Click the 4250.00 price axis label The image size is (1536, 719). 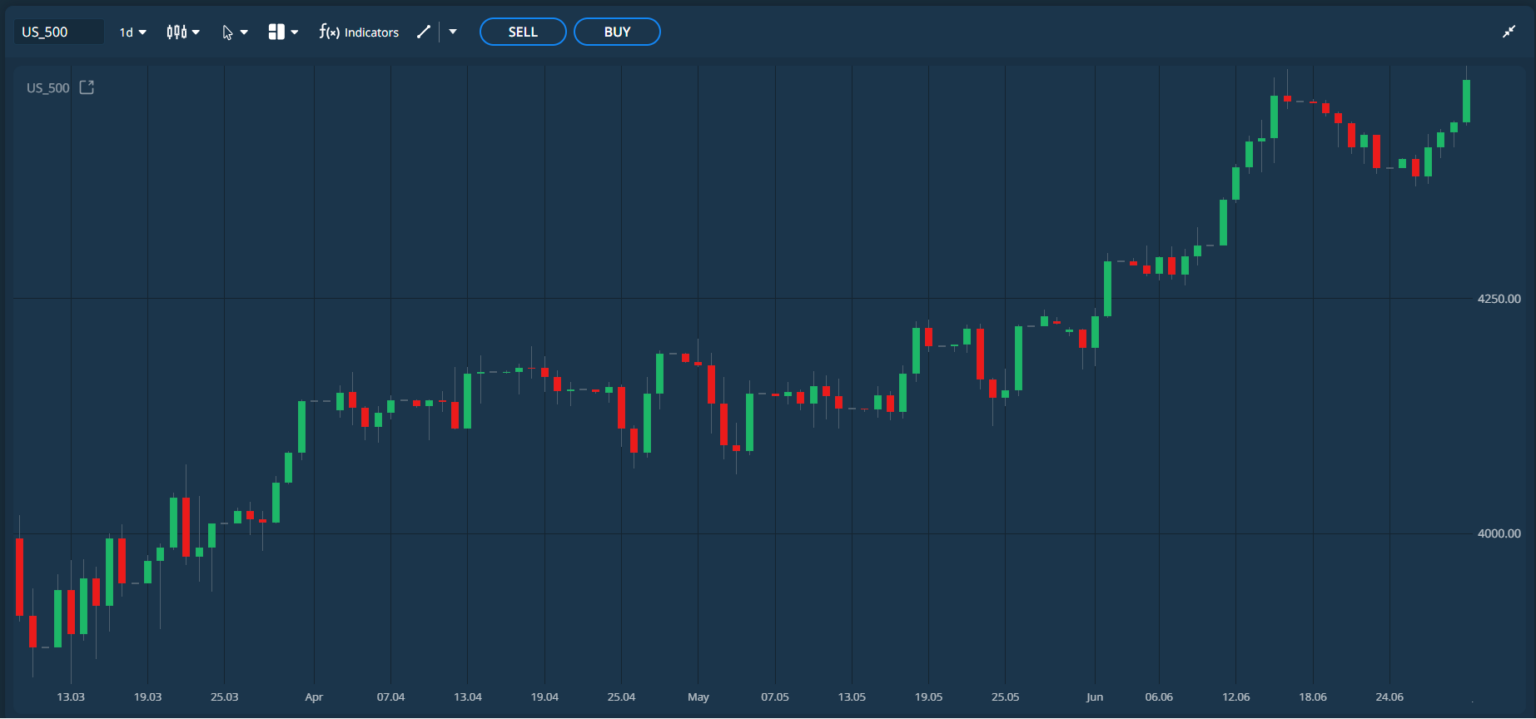click(1498, 298)
